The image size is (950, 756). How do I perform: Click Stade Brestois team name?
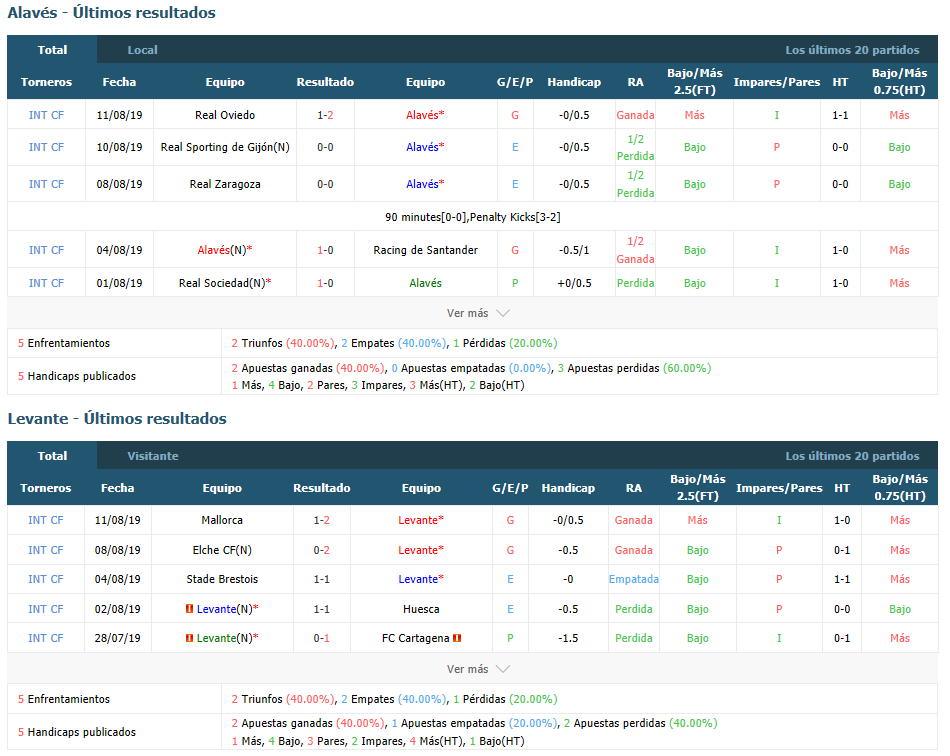coord(222,579)
